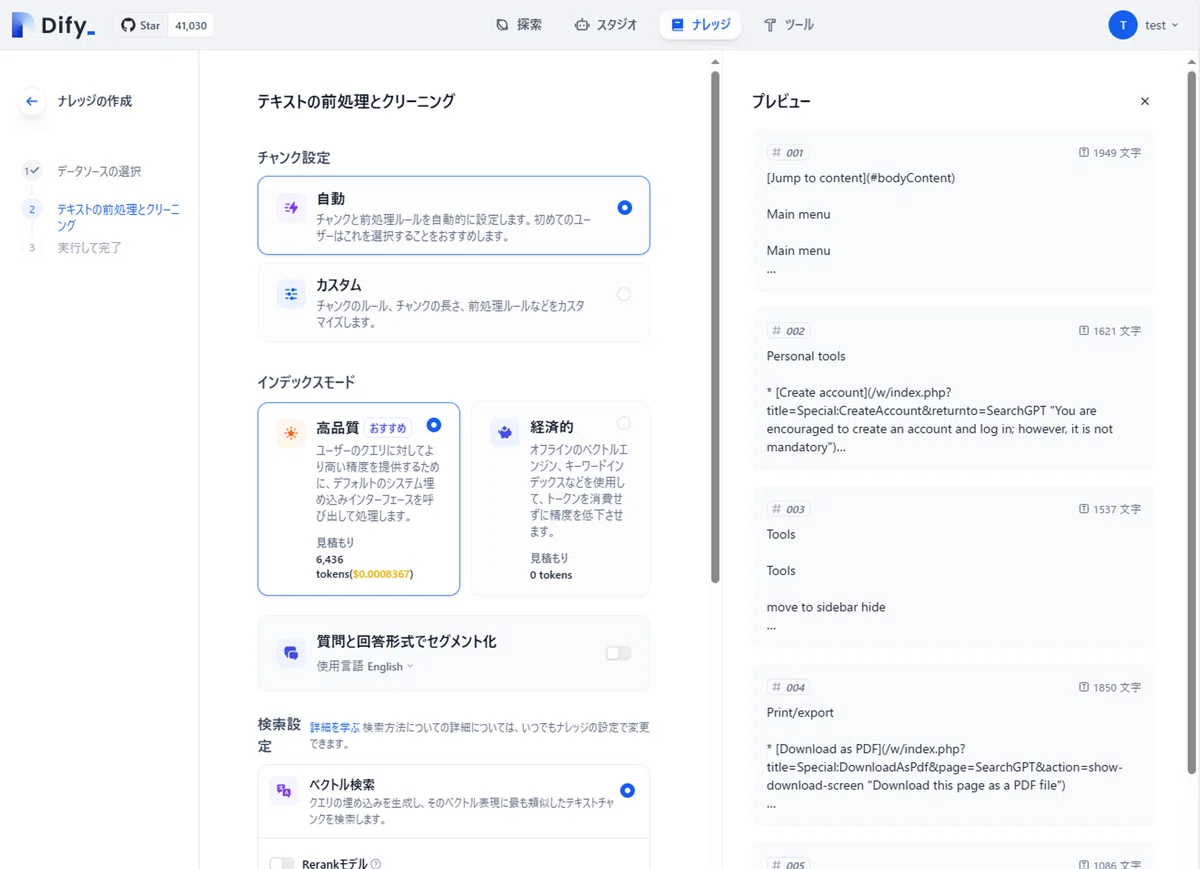Click the 1949 文字 character count icon
The height and width of the screenshot is (869, 1200).
1084,153
